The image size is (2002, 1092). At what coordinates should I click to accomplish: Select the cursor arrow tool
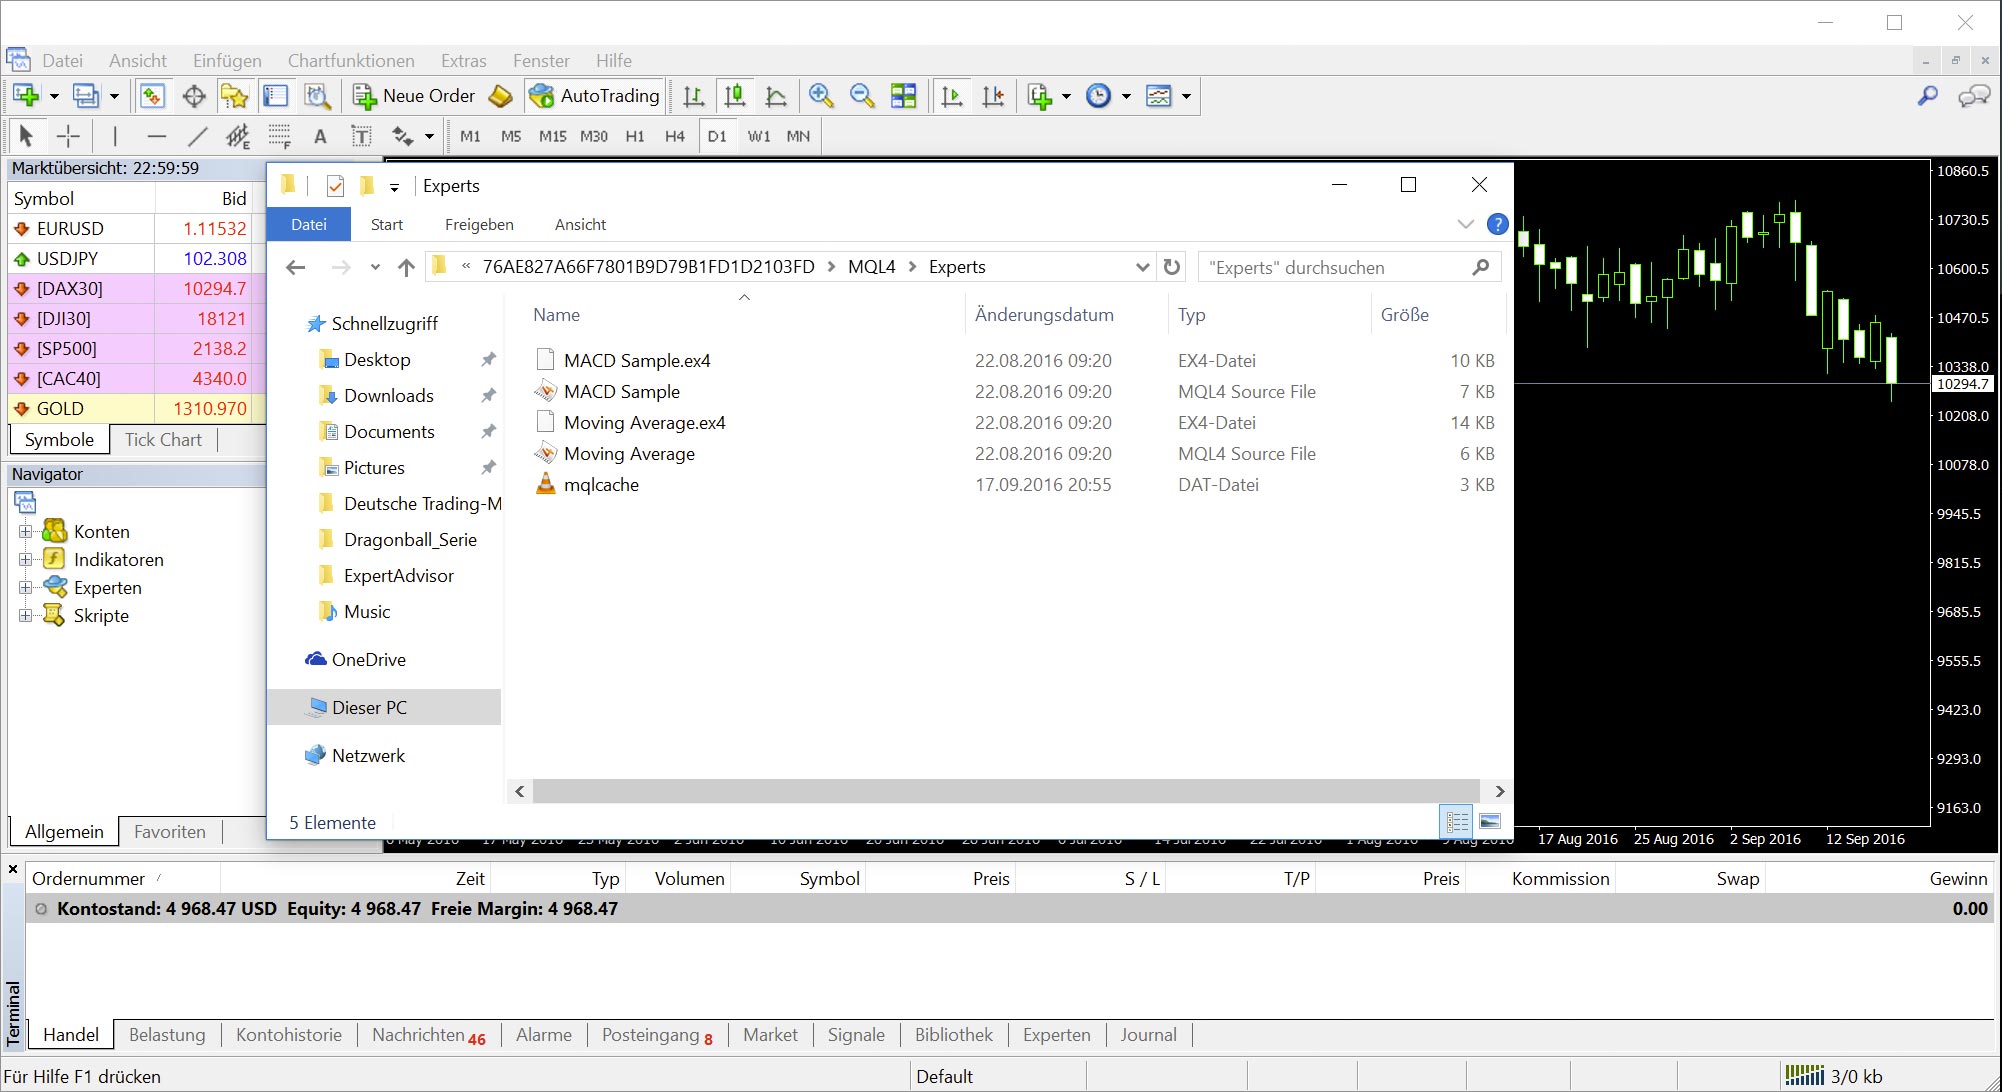coord(26,136)
